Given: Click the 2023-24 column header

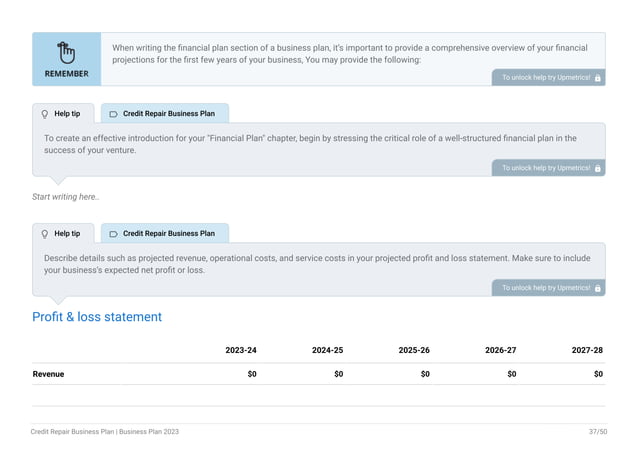Looking at the screenshot, I should click(x=240, y=351).
